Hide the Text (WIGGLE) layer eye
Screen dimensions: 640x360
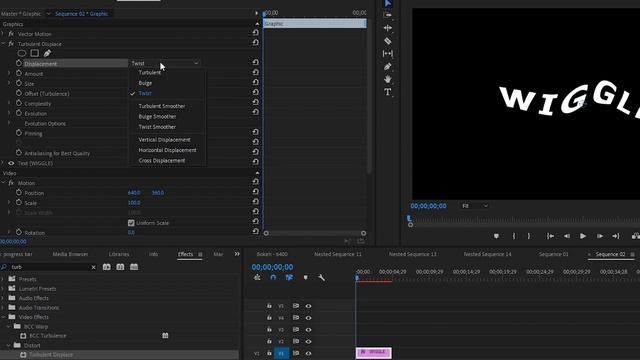click(11, 163)
